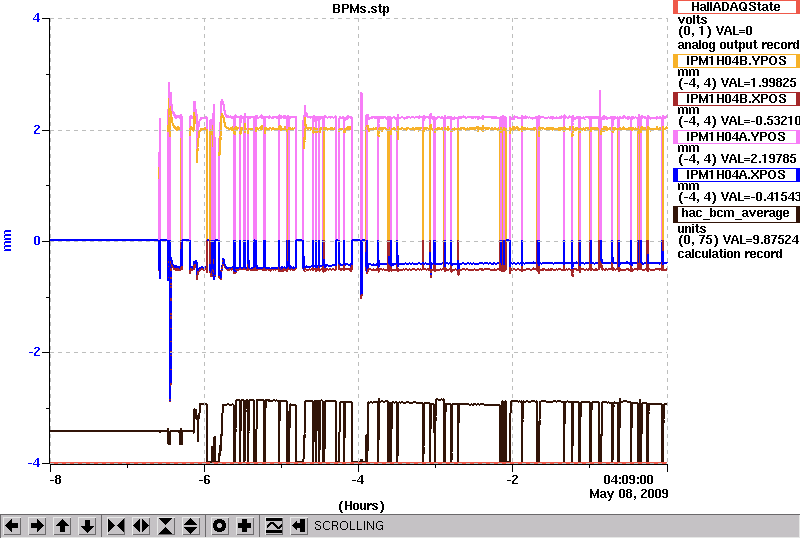The width and height of the screenshot is (800, 538).
Task: Click the (Hours) x-axis label
Action: tap(361, 506)
